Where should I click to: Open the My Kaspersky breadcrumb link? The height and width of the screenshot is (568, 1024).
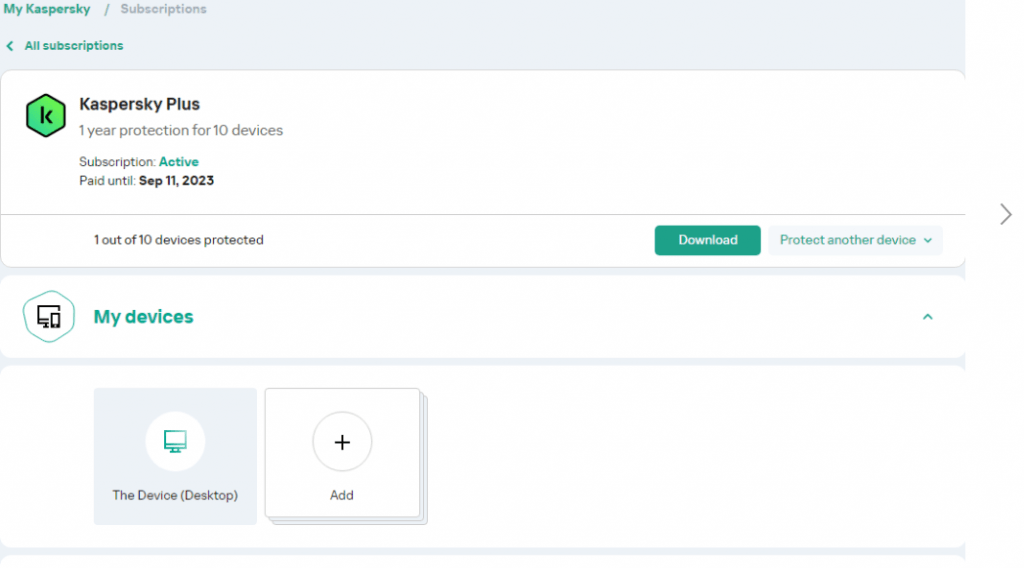[x=47, y=9]
